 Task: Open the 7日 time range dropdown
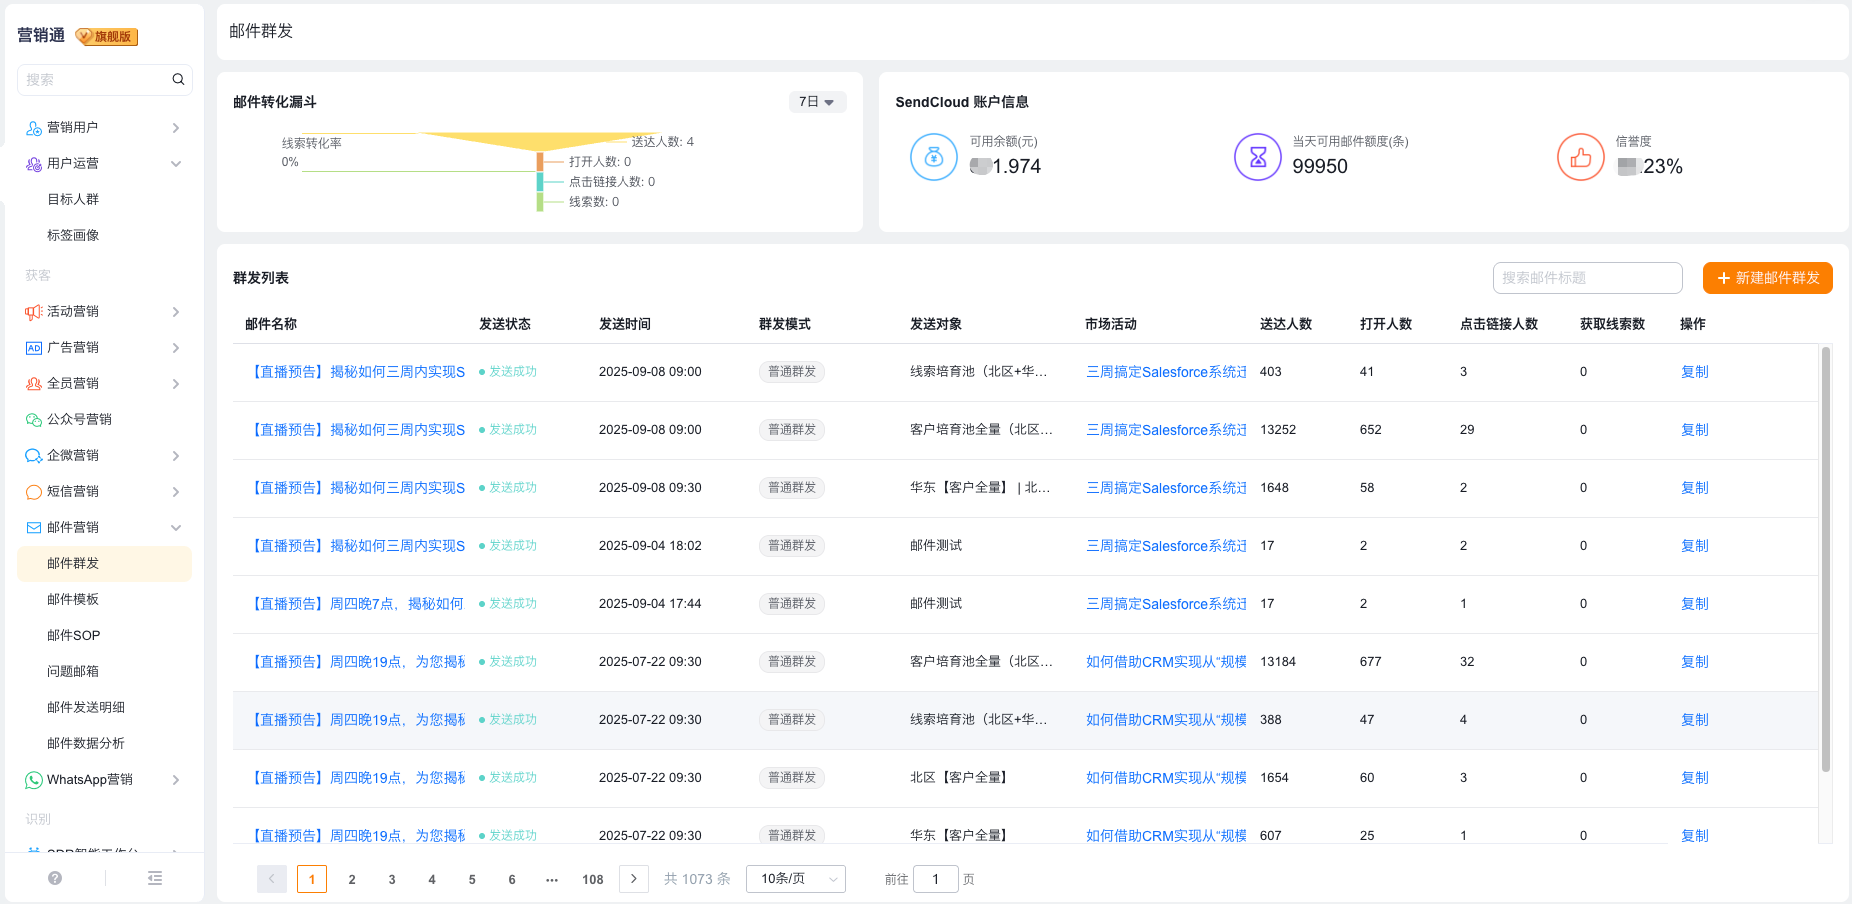pos(817,102)
